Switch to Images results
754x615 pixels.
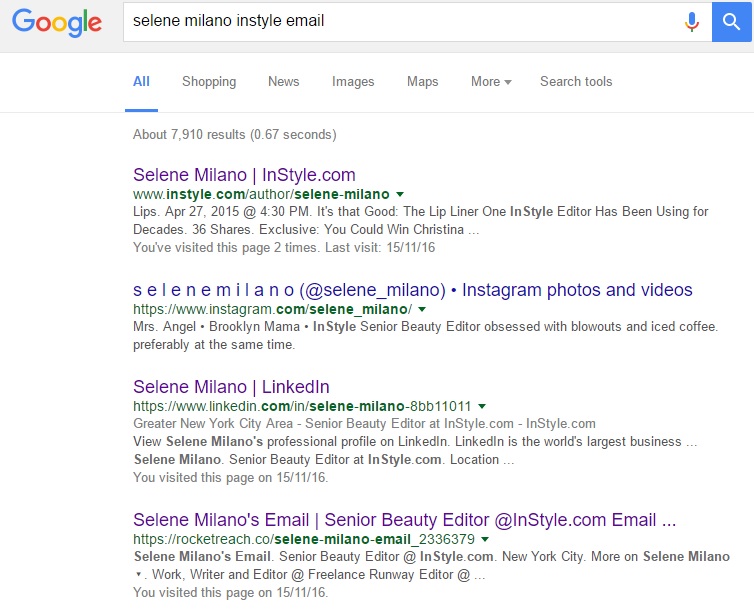click(x=353, y=82)
